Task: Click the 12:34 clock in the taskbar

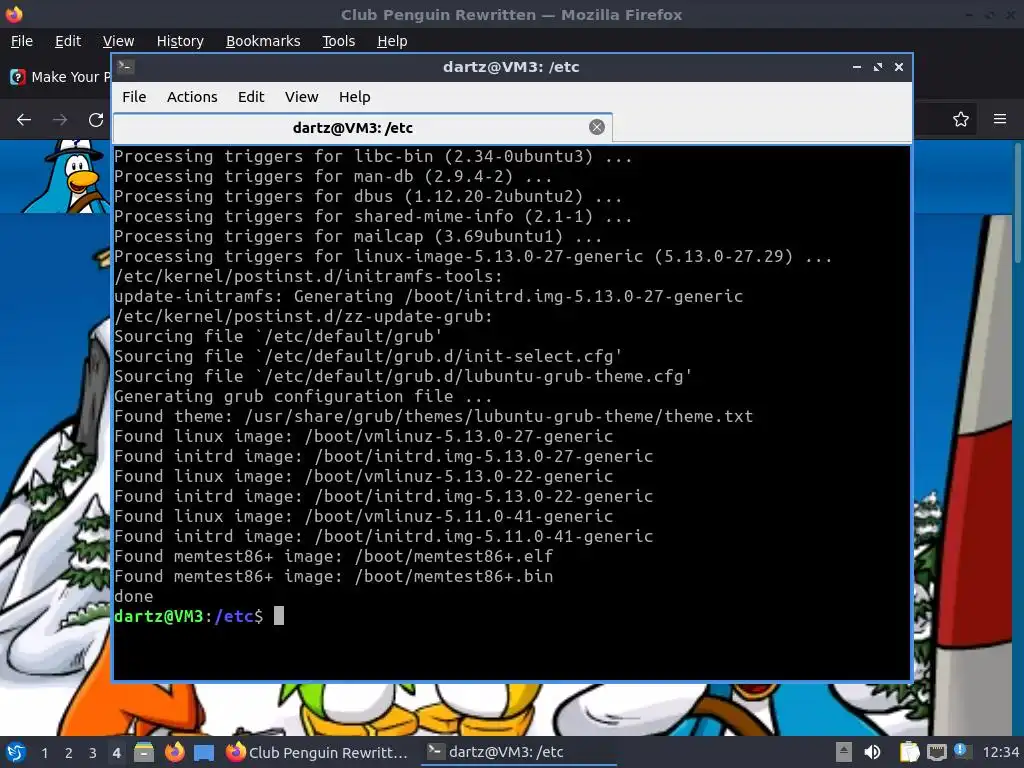Action: coord(1000,752)
